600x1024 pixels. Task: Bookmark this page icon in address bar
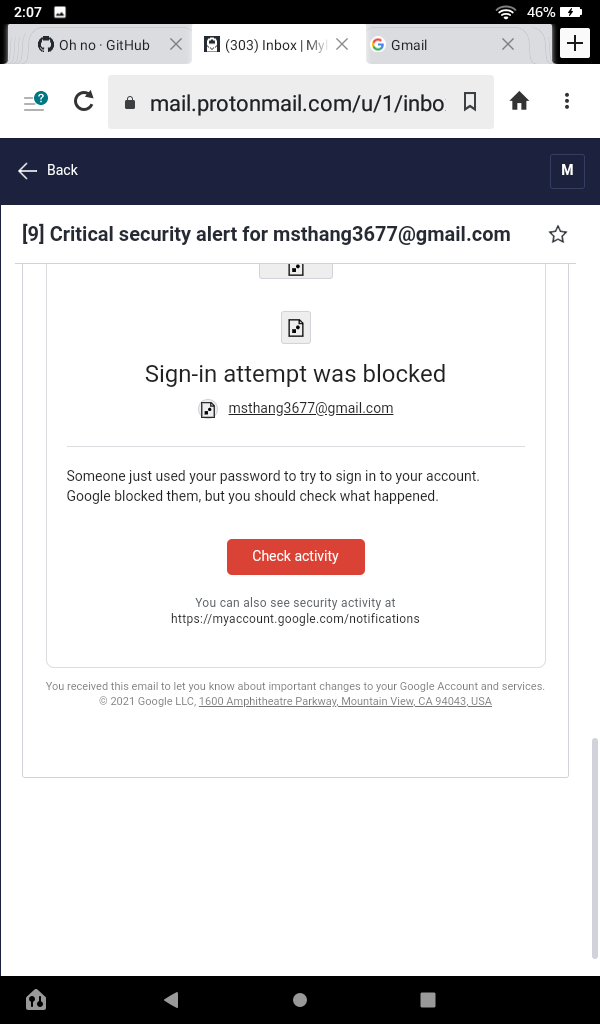[x=470, y=102]
